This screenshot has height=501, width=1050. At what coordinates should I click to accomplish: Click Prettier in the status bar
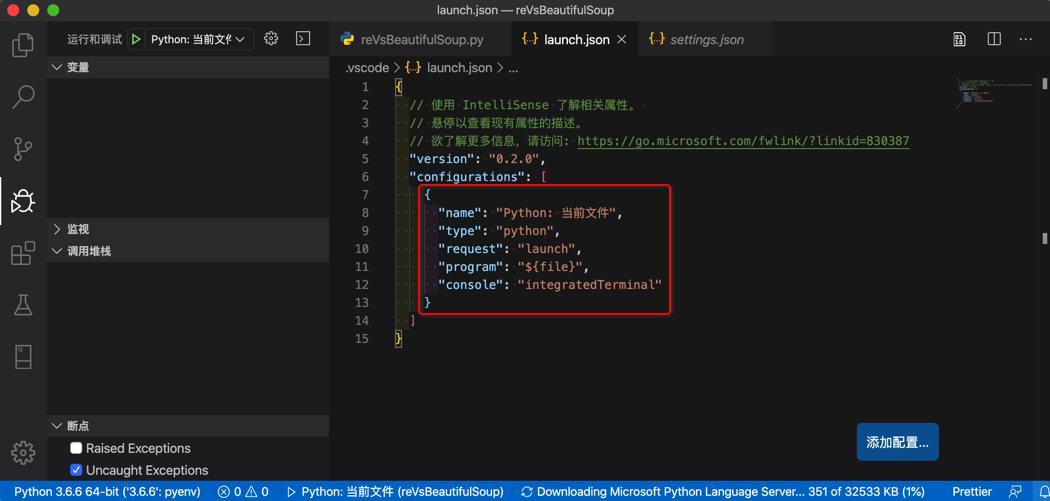point(972,492)
